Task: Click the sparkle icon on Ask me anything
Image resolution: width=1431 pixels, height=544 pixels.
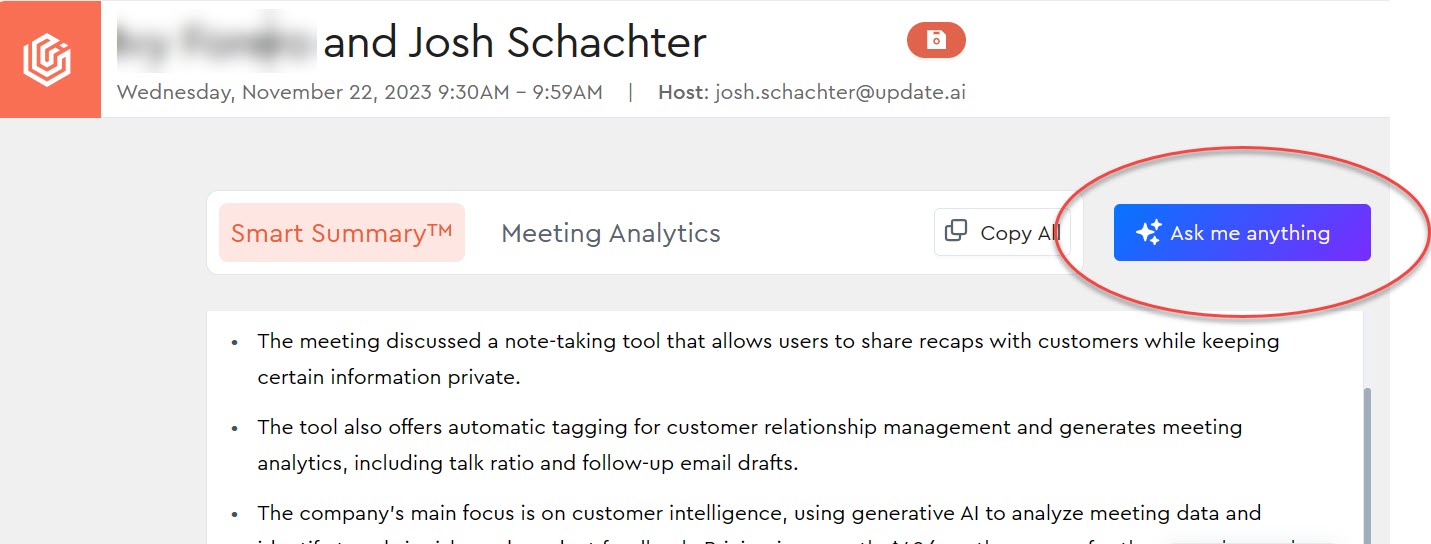Action: click(1149, 233)
